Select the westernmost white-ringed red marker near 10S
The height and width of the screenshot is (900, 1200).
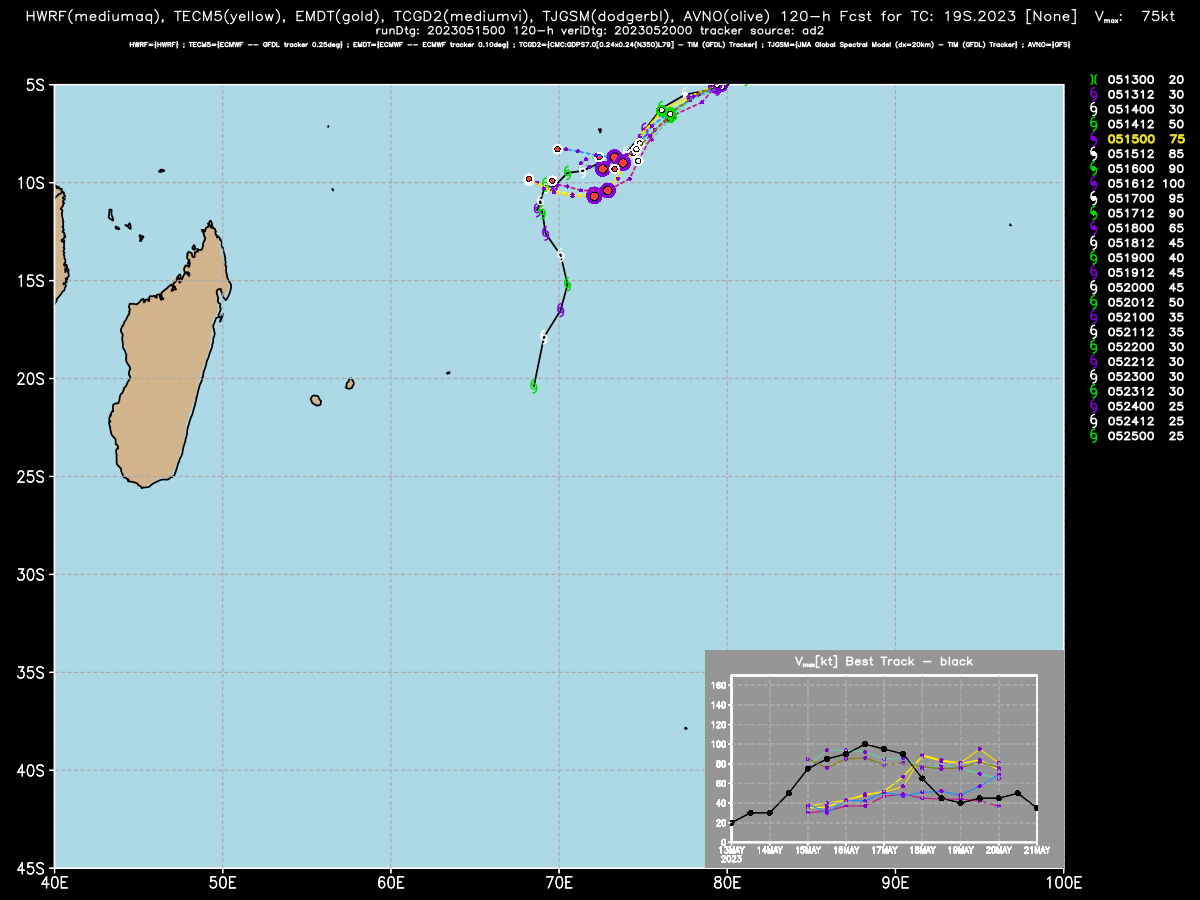(529, 179)
